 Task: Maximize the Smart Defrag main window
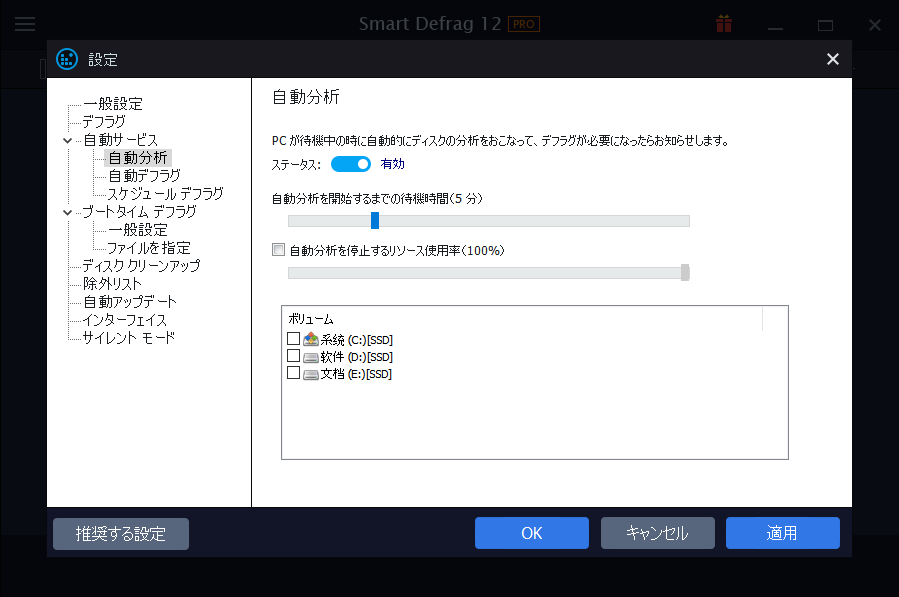[x=825, y=25]
